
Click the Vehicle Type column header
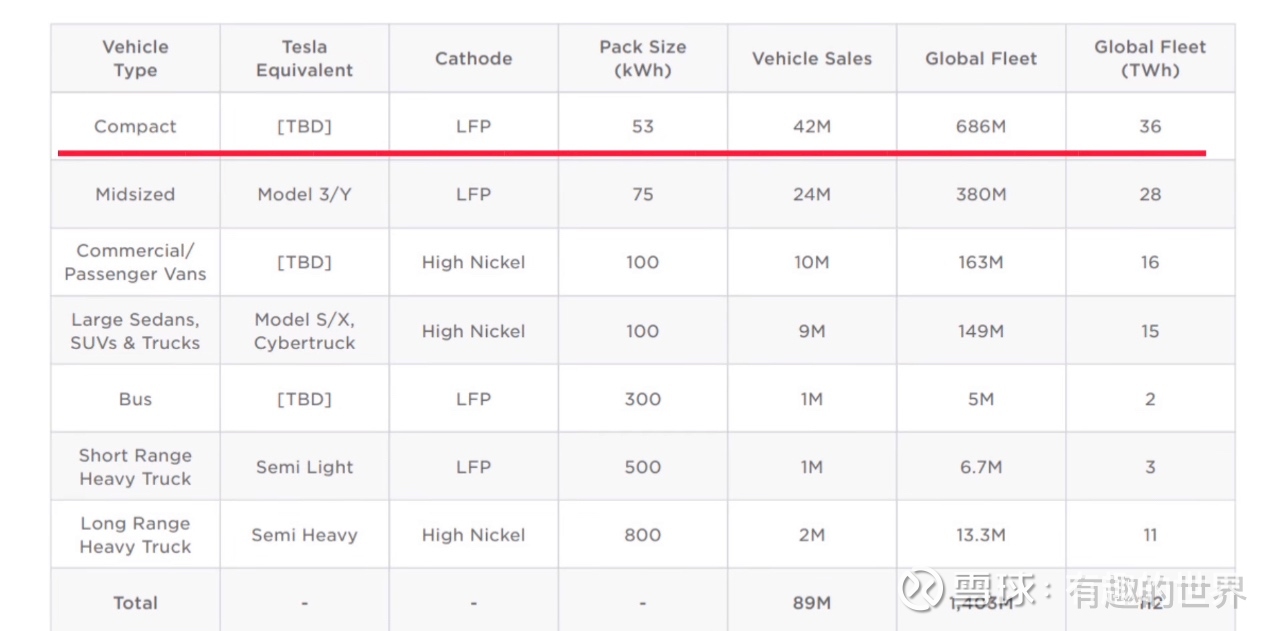tap(135, 59)
